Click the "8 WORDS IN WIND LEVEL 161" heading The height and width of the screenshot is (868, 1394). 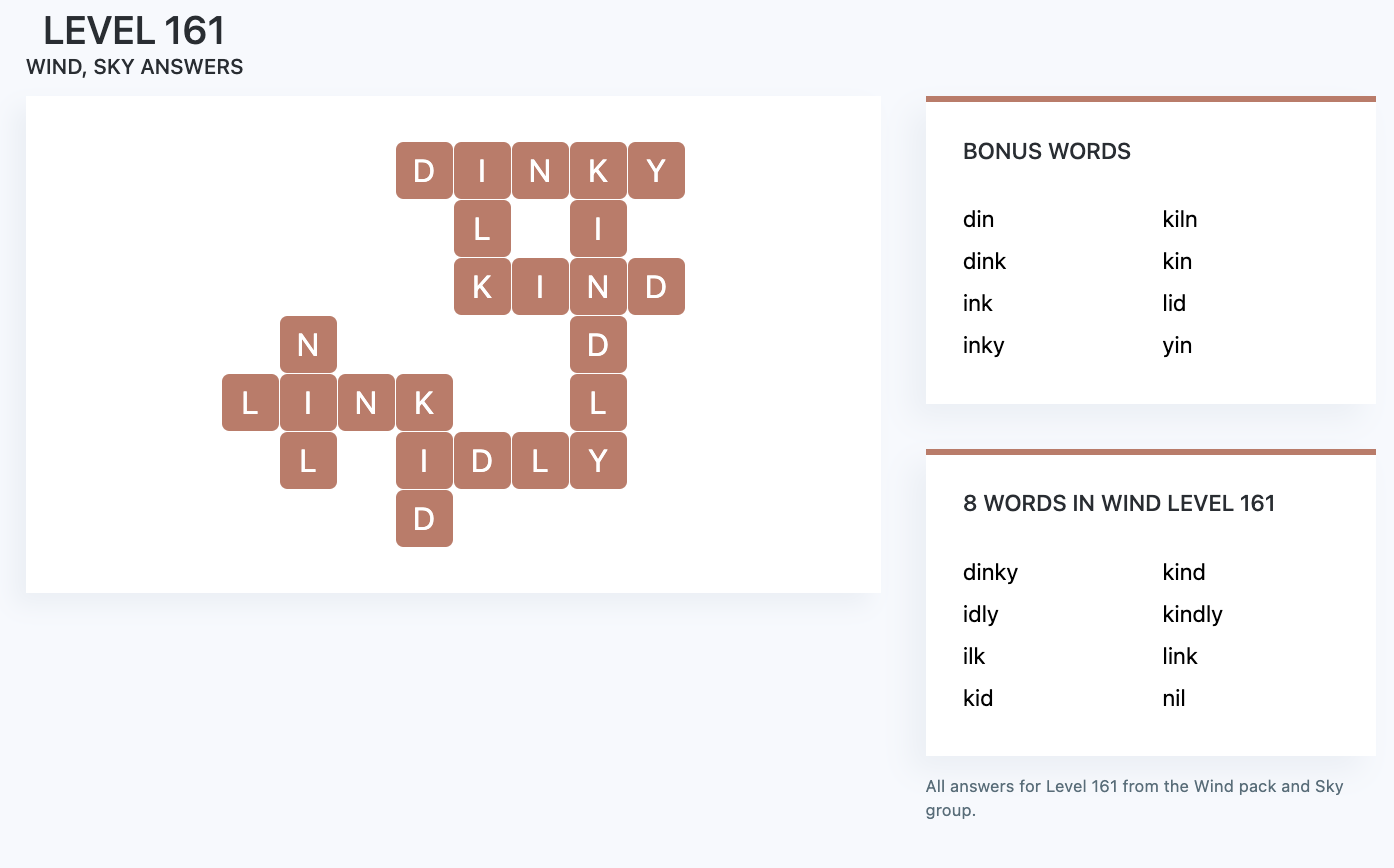click(x=1118, y=503)
